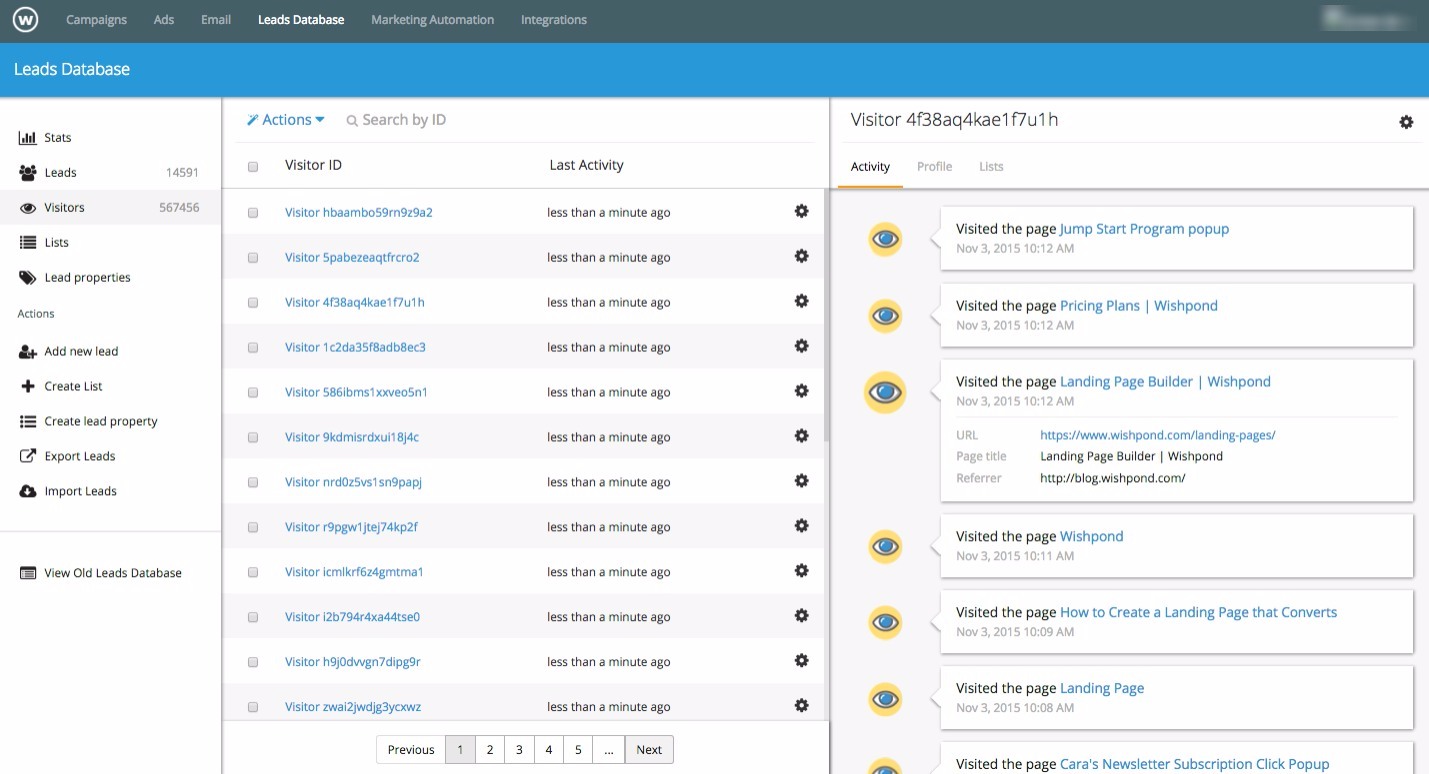Open gear menu for Visitor hbaambo59rn9z9a2

(801, 211)
